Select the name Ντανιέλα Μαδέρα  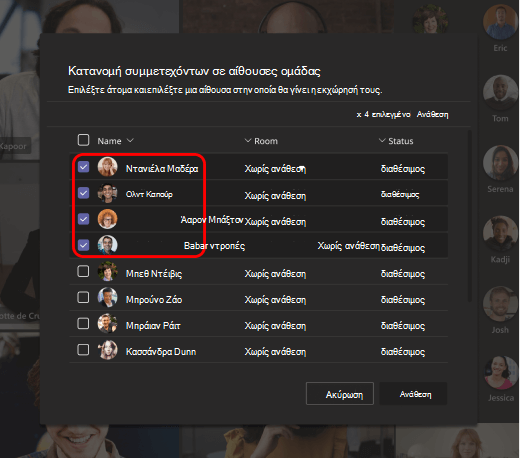[162, 169]
